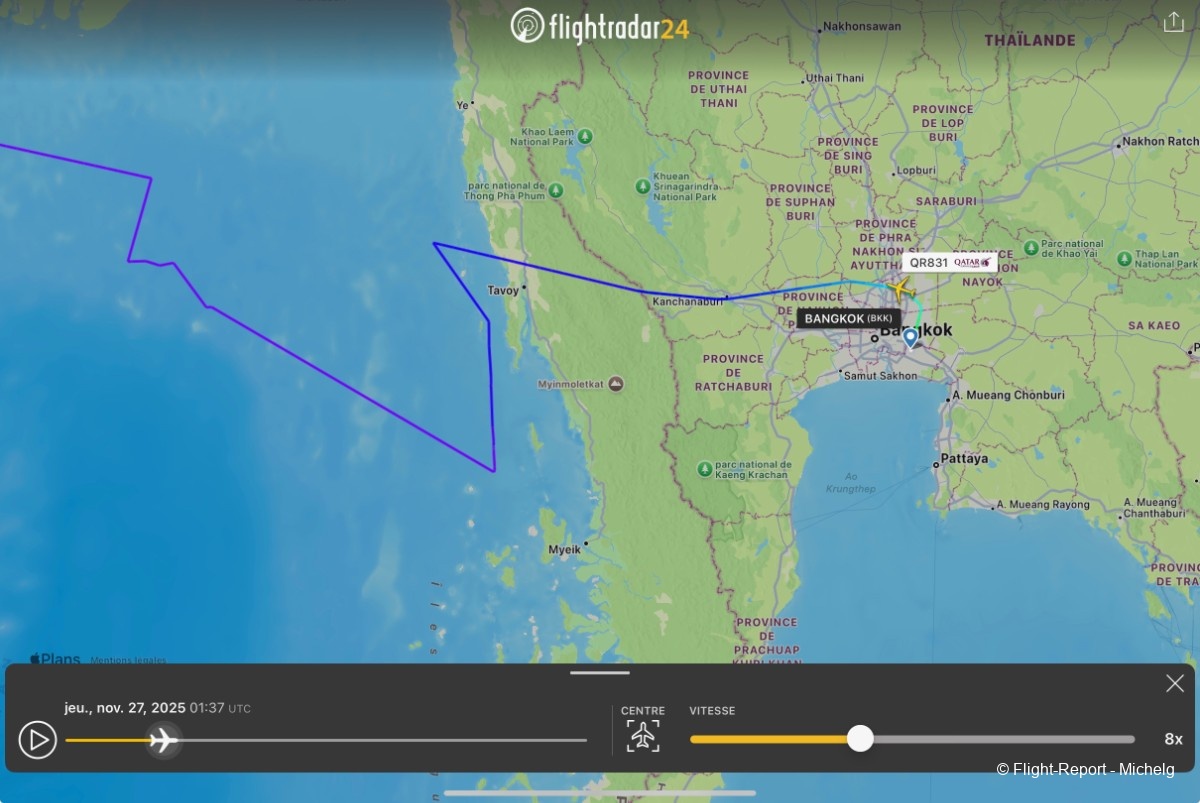This screenshot has height=803, width=1200.
Task: Close the playback control panel
Action: point(1175,683)
